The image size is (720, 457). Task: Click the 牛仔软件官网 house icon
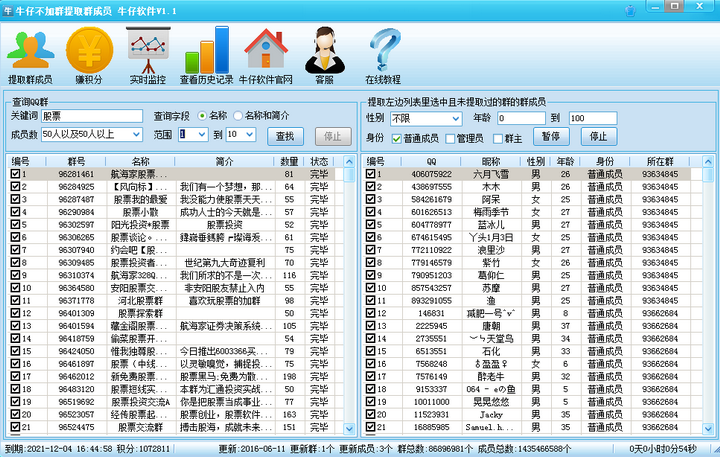click(265, 48)
